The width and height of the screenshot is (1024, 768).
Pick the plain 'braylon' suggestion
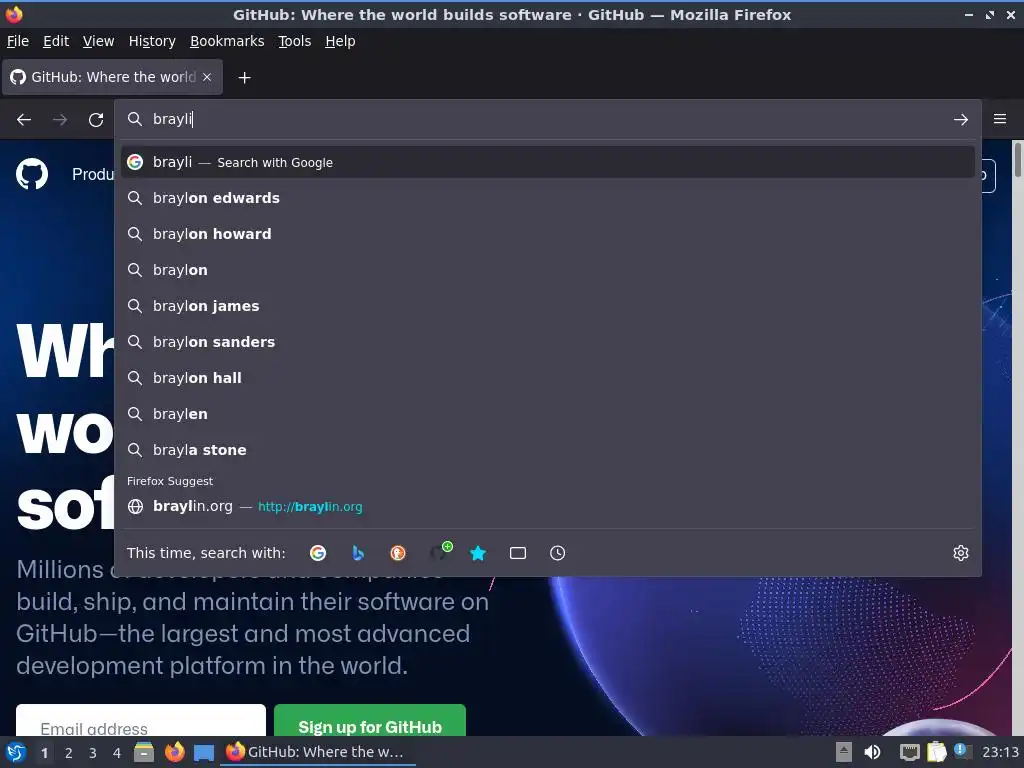pyautogui.click(x=547, y=270)
